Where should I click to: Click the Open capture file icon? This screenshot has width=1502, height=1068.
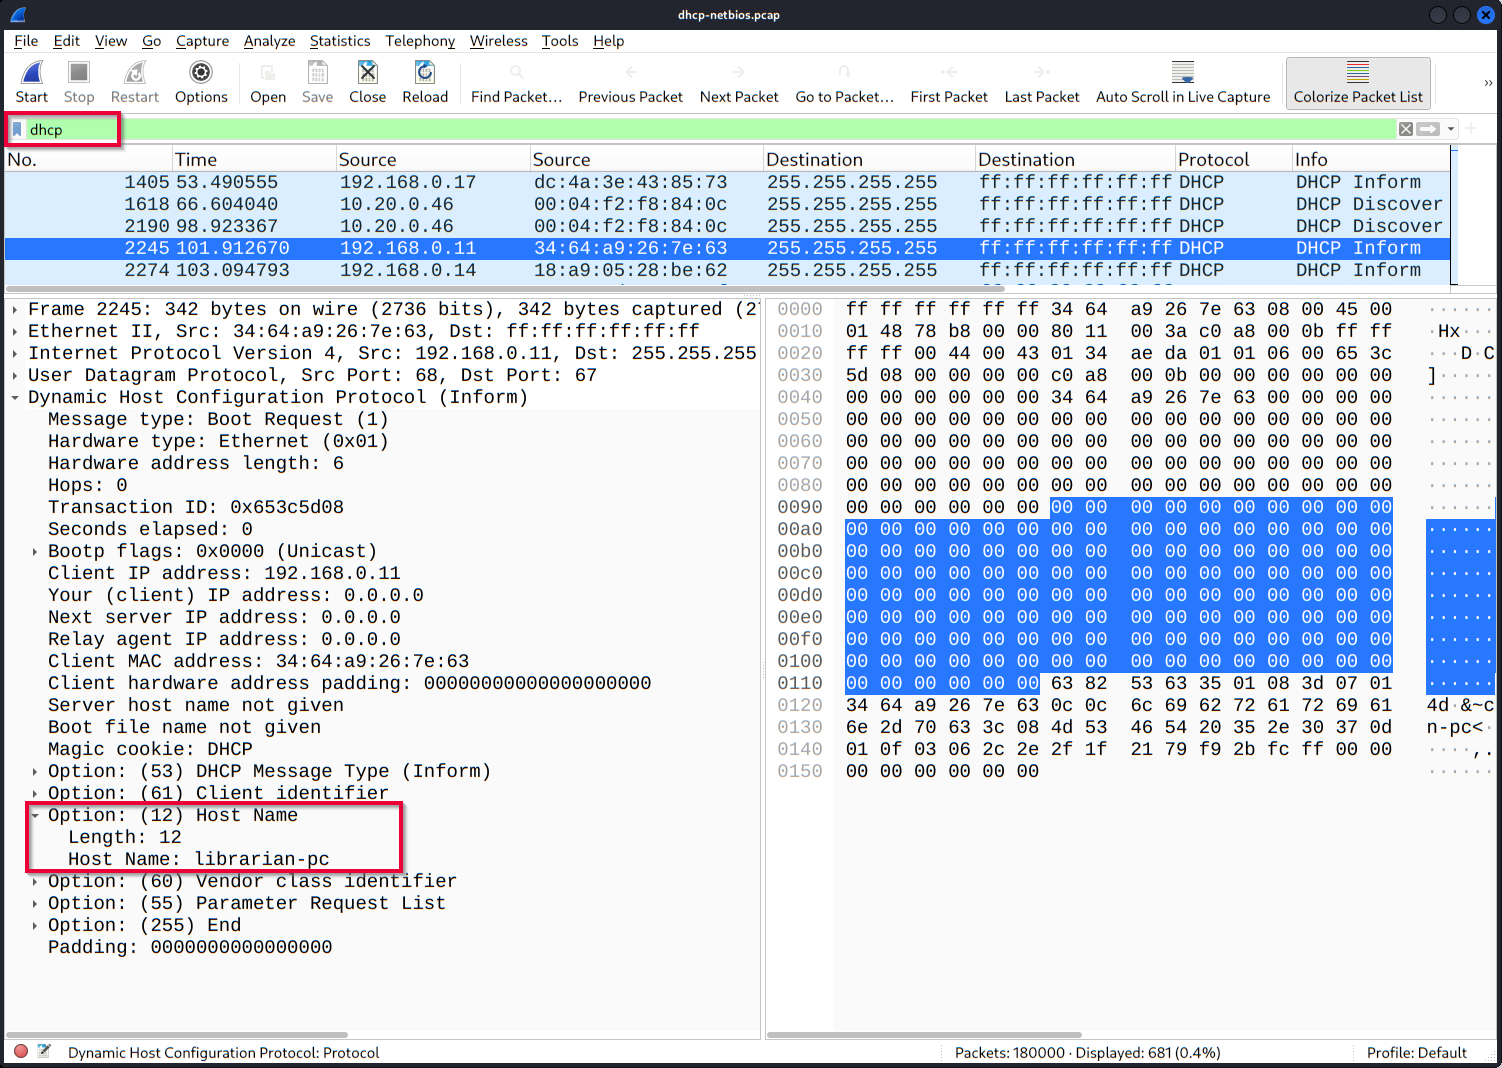pos(268,82)
